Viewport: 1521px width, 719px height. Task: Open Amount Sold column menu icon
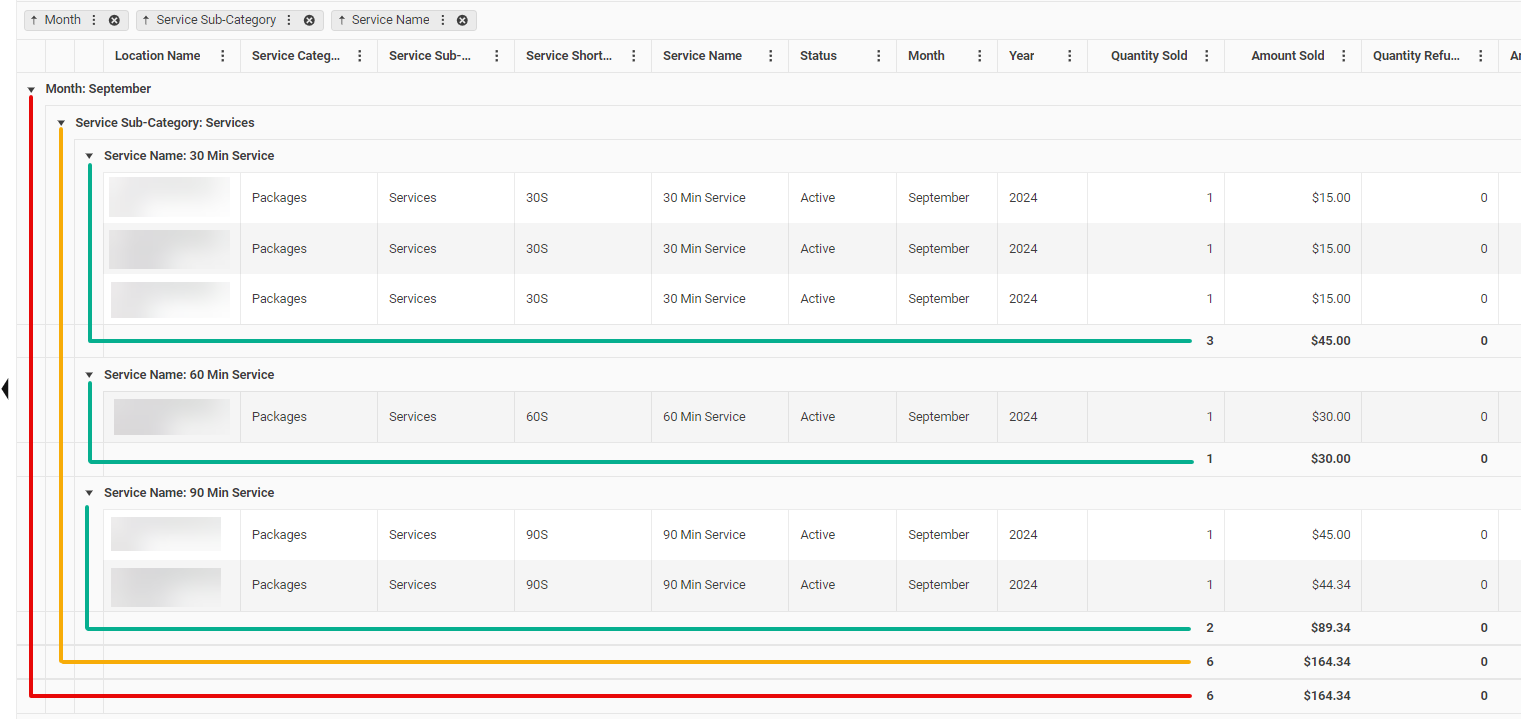point(1344,56)
